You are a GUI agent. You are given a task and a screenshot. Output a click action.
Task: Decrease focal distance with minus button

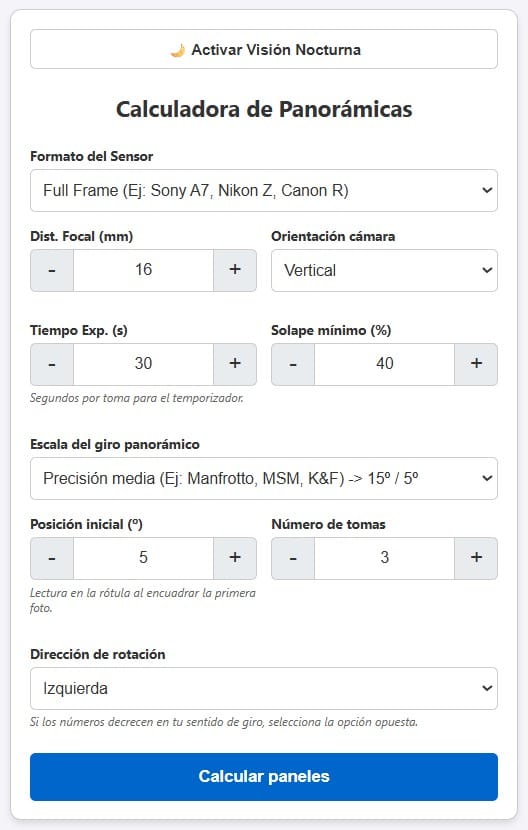point(52,270)
